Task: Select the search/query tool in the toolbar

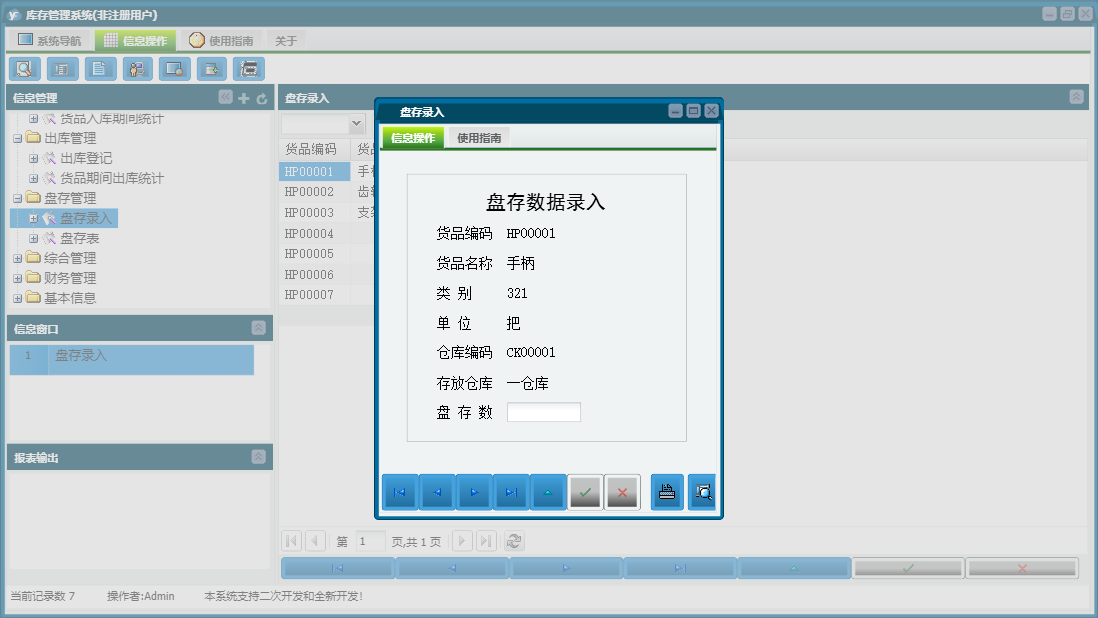Action: (x=24, y=68)
